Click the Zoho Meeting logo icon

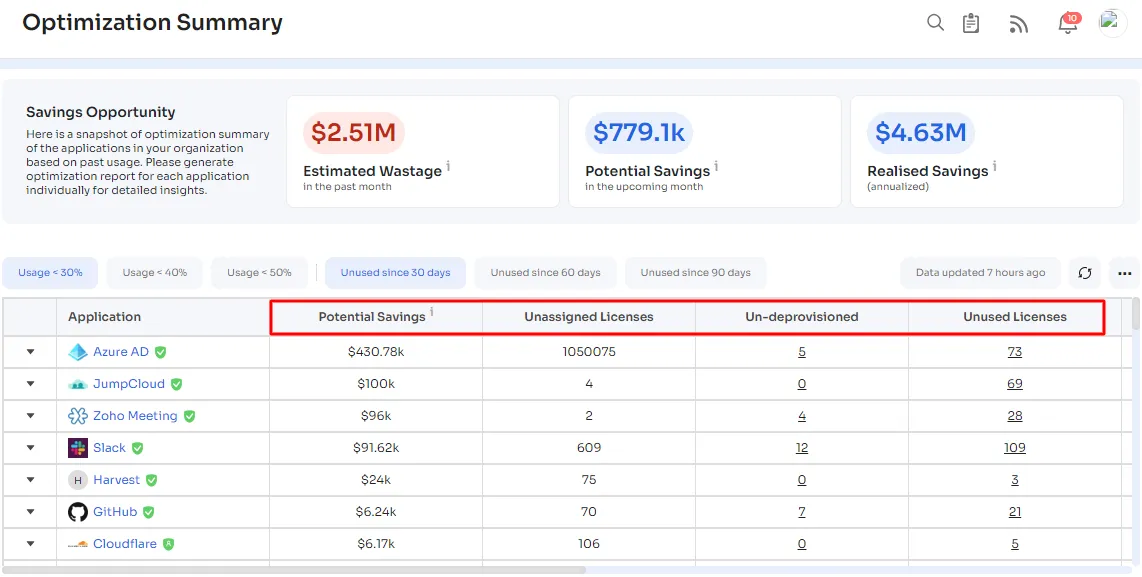pyautogui.click(x=78, y=416)
